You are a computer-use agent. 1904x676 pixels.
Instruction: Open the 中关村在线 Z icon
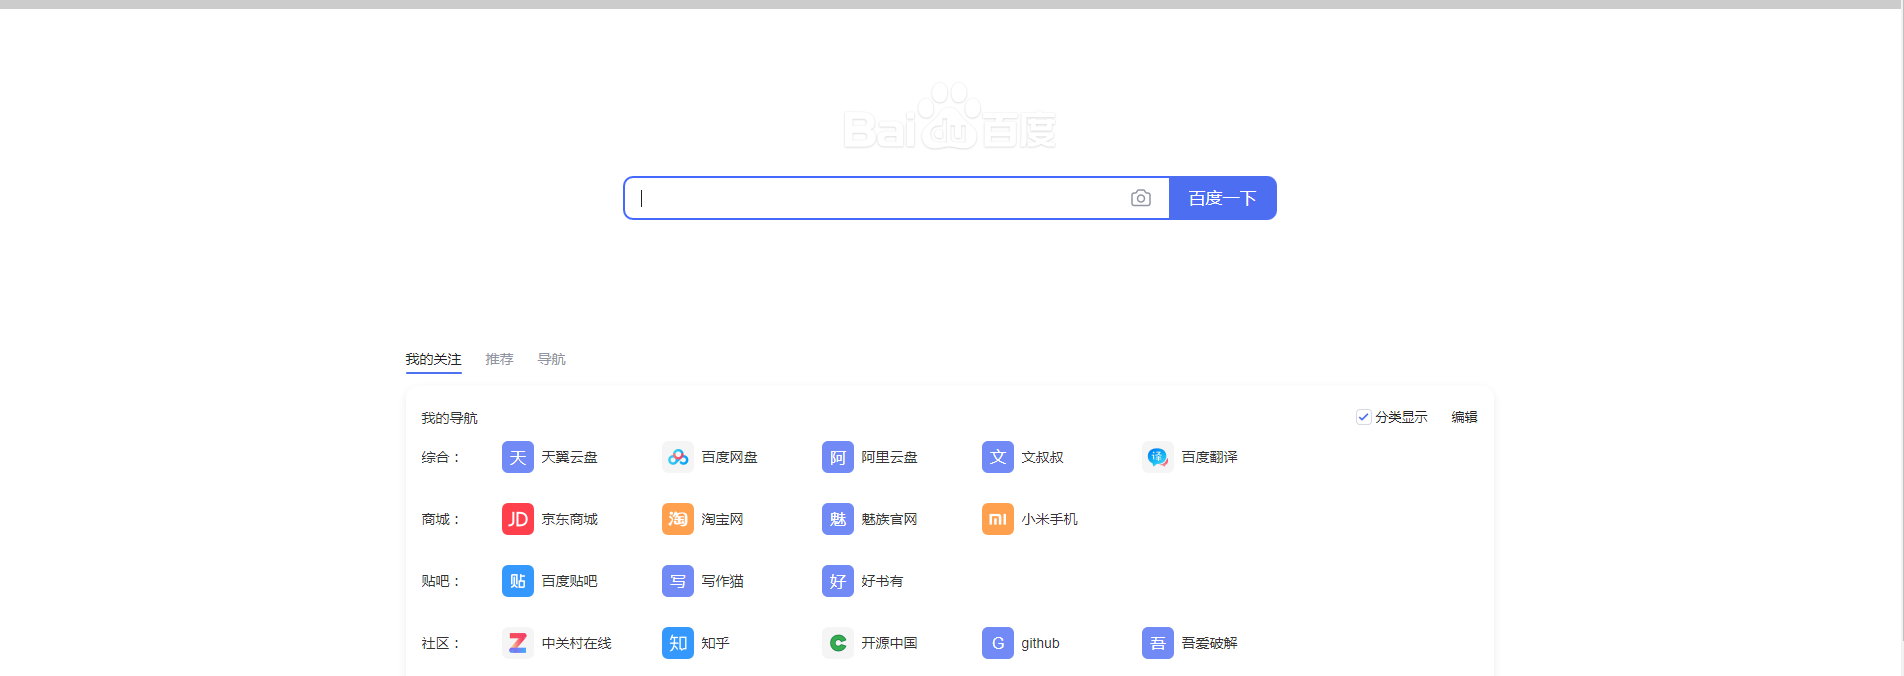tap(518, 643)
